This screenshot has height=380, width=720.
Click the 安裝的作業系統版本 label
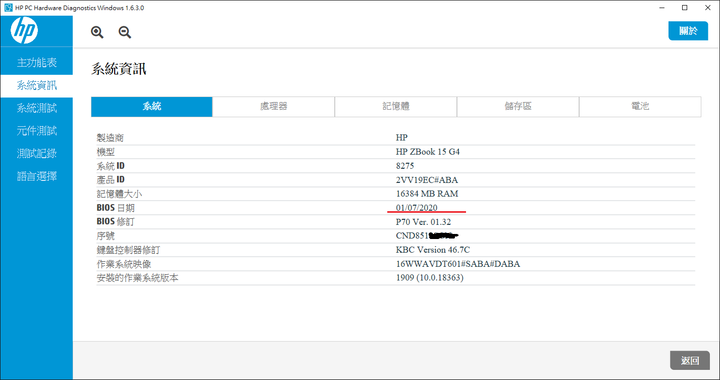click(137, 278)
